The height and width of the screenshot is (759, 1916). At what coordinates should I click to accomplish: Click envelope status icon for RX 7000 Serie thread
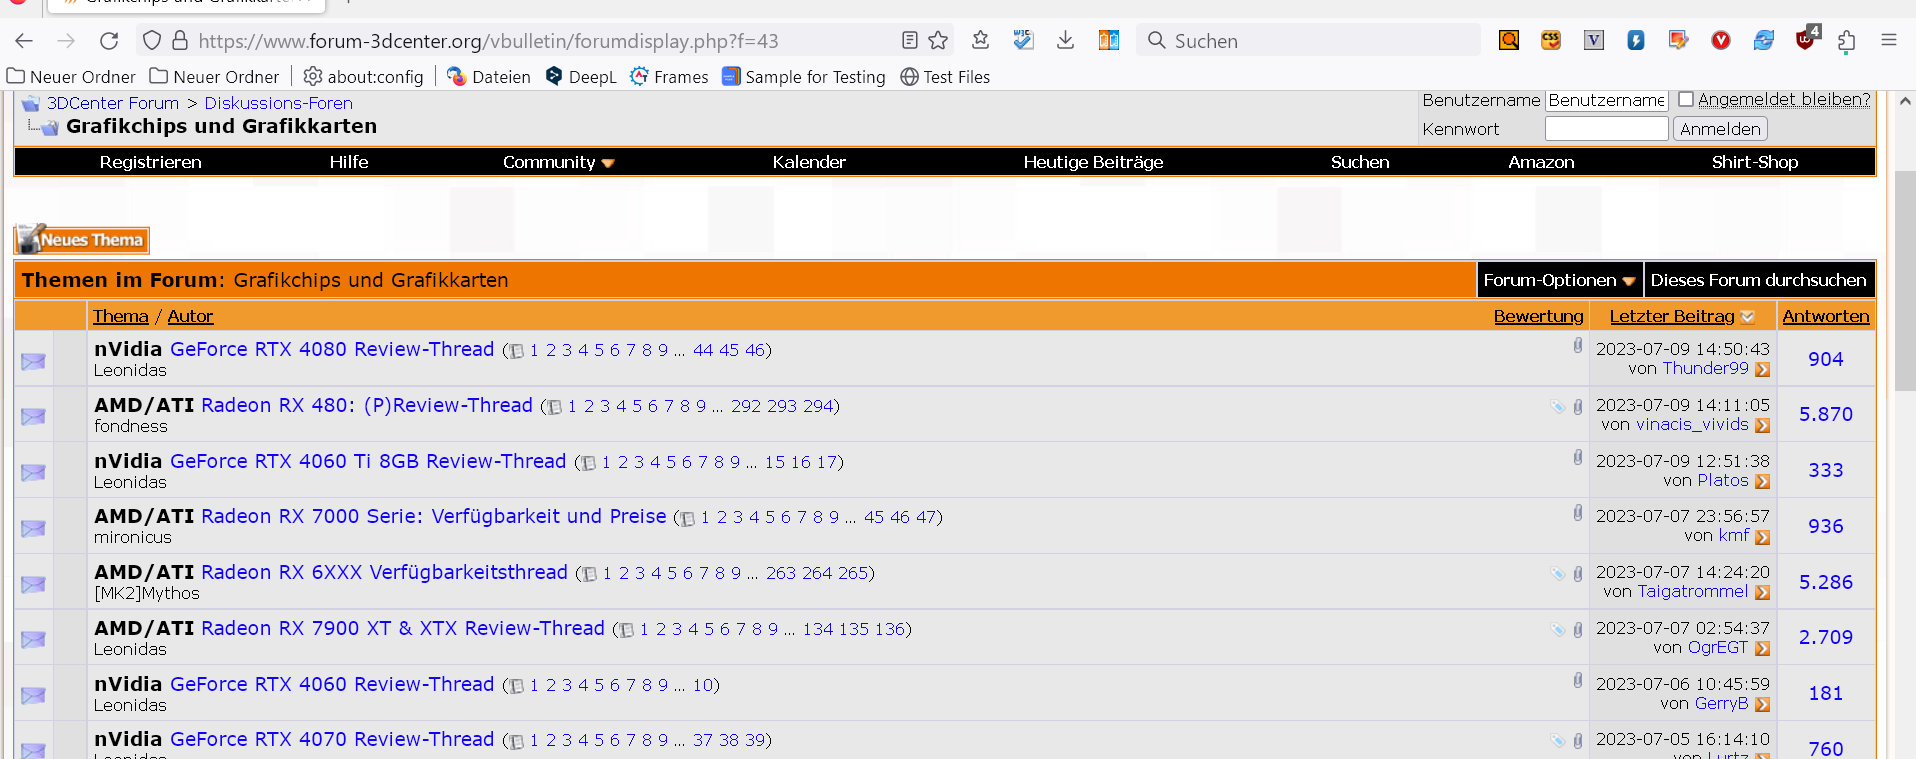tap(33, 528)
